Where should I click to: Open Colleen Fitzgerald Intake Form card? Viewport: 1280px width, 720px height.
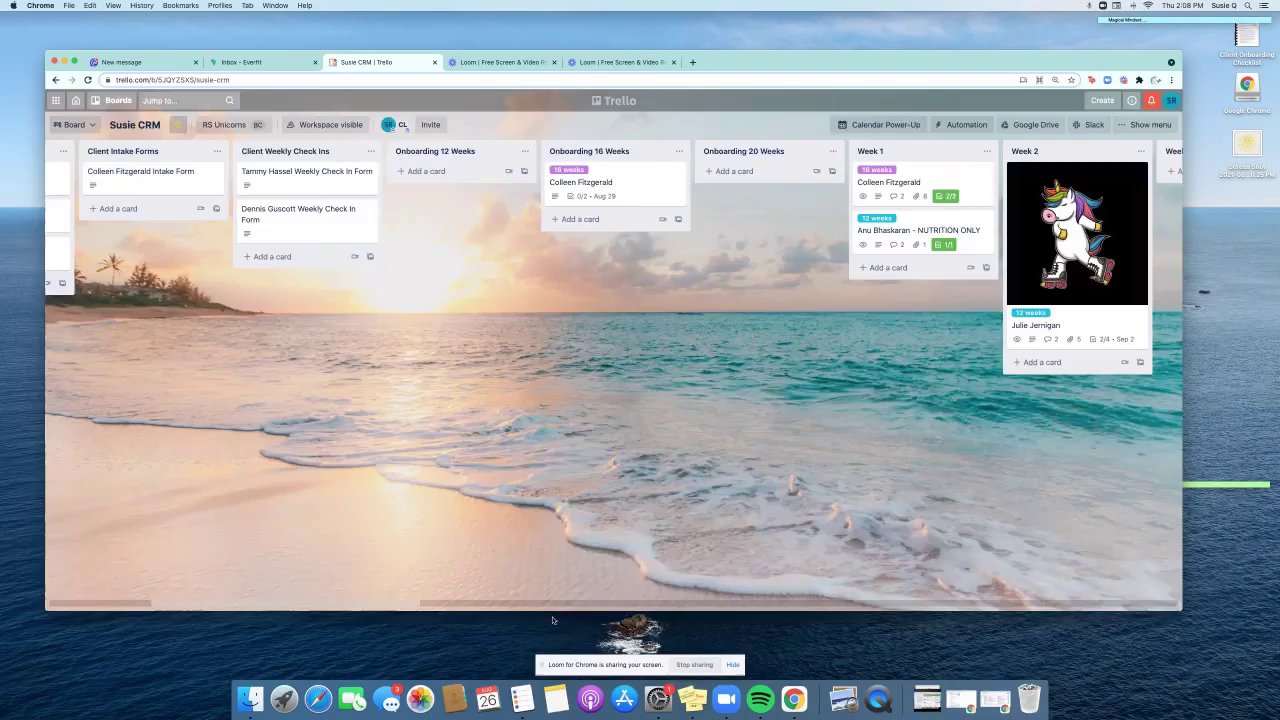pos(152,177)
